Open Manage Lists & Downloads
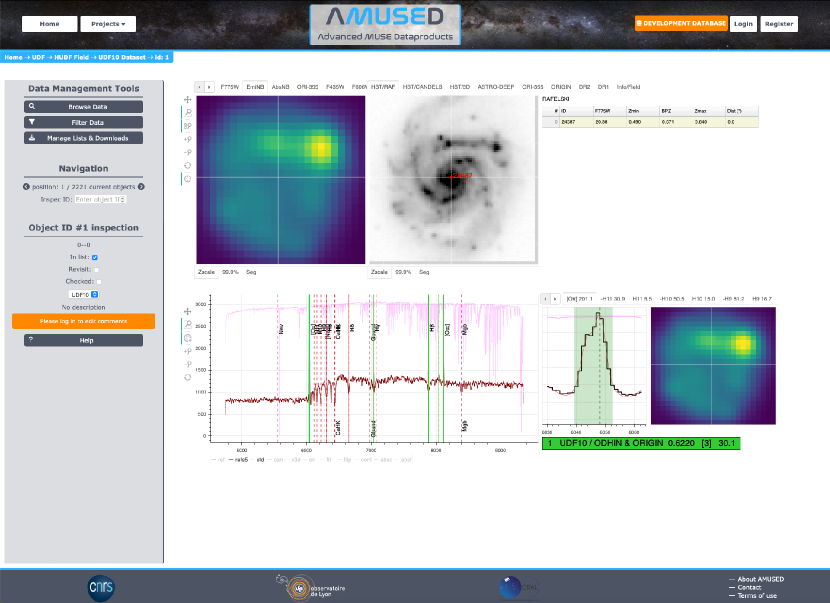The height and width of the screenshot is (603, 830). (x=83, y=138)
